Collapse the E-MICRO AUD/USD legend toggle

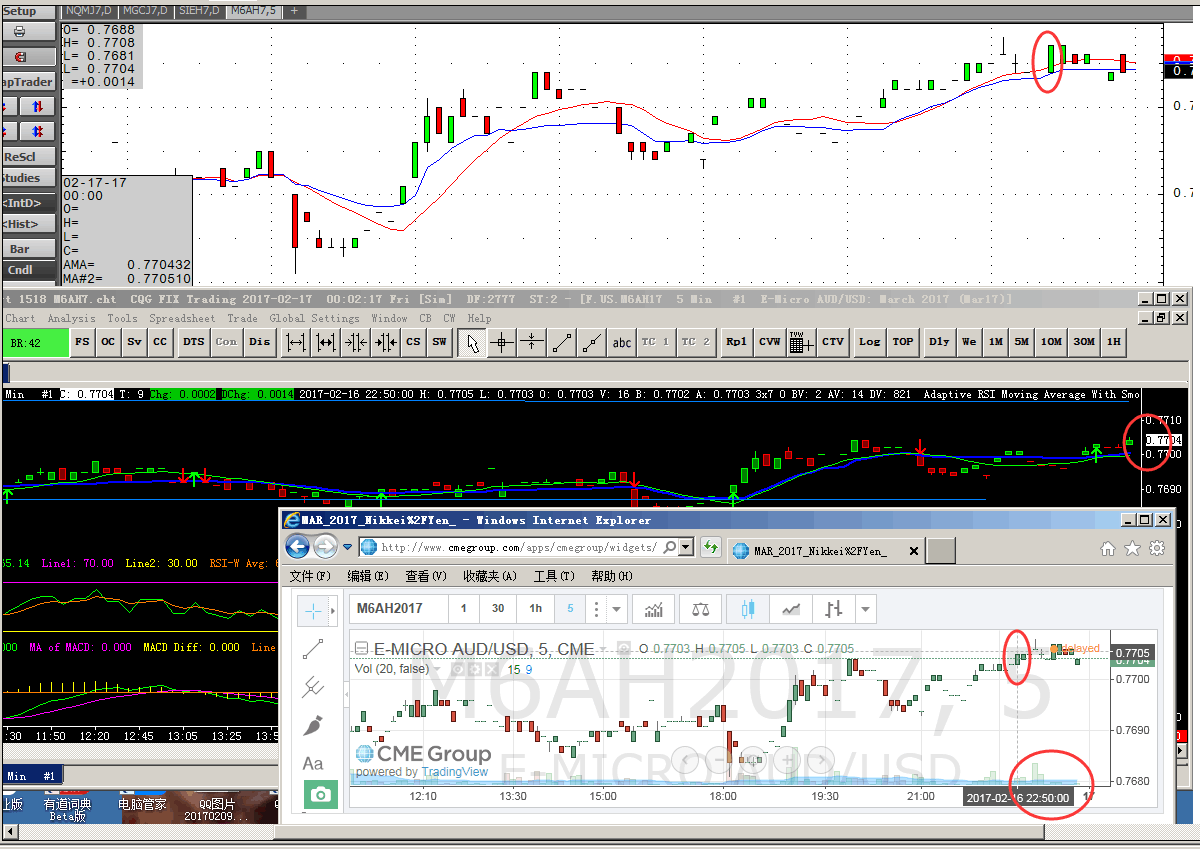pyautogui.click(x=362, y=648)
